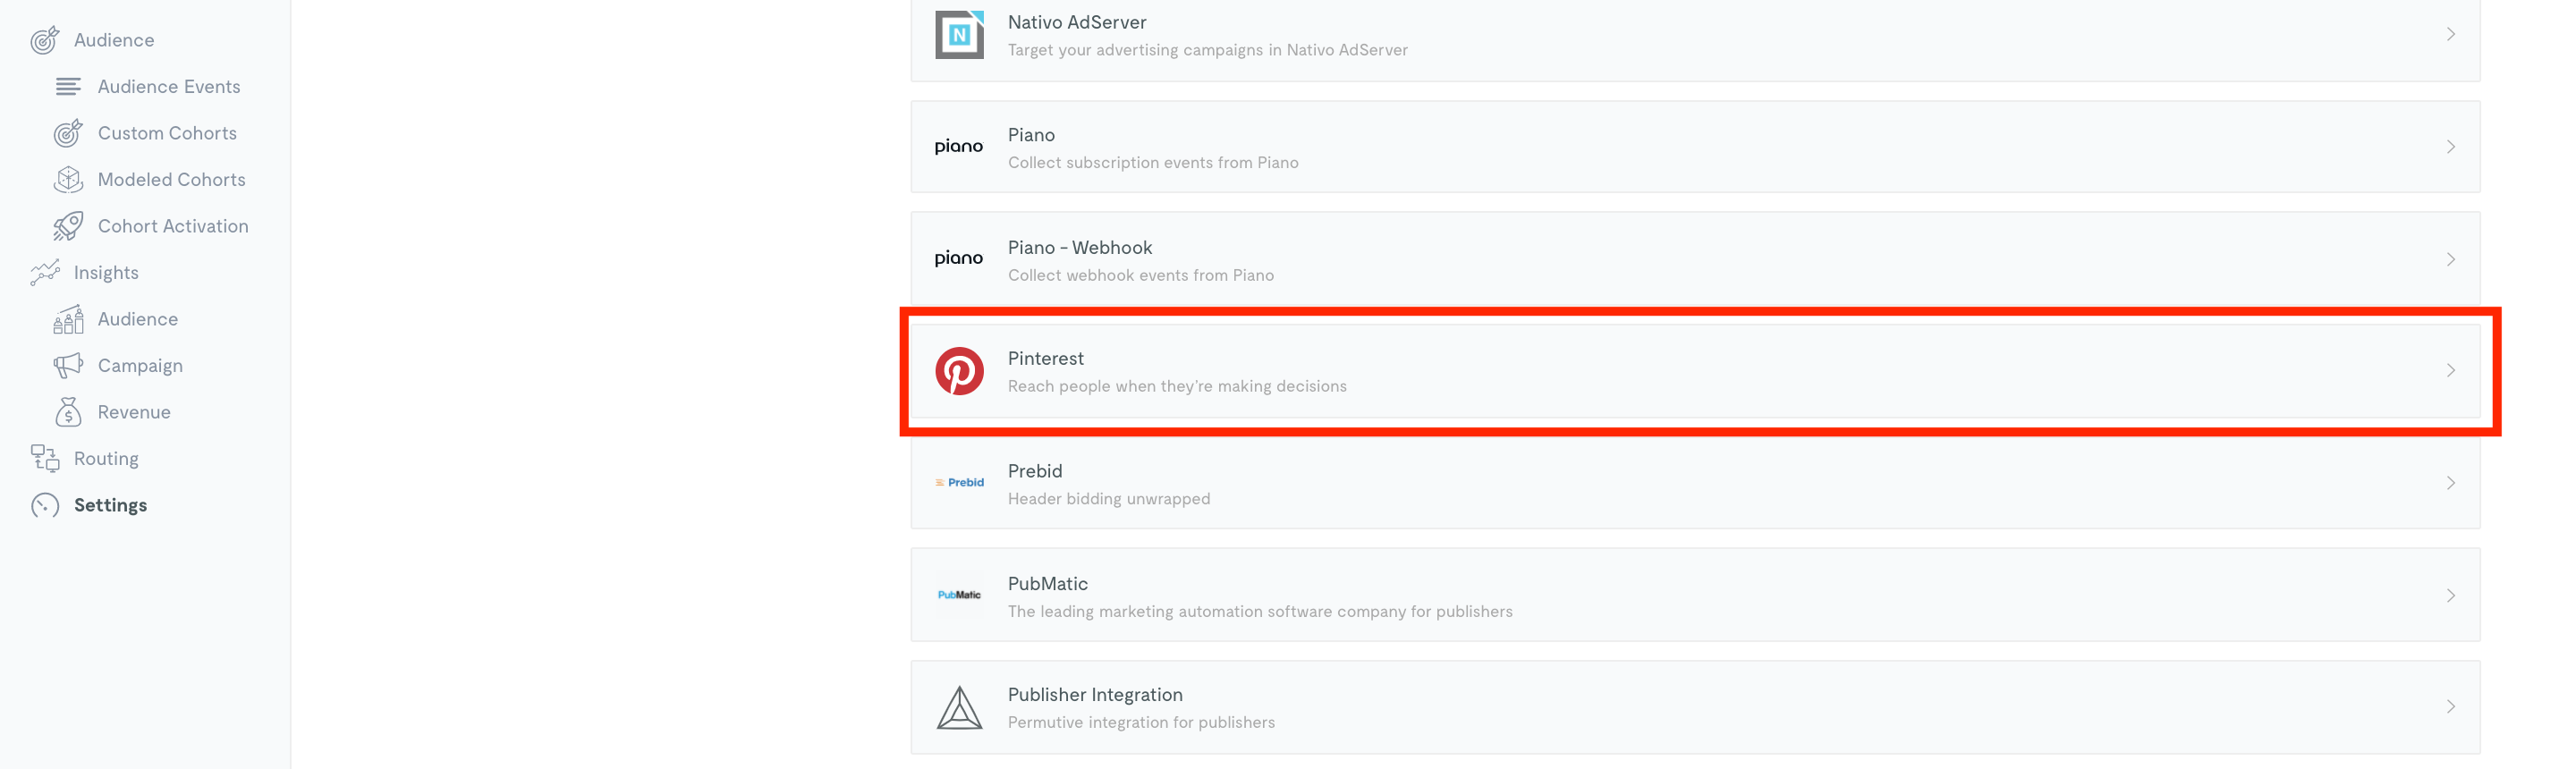Image resolution: width=2576 pixels, height=769 pixels.
Task: Go to Insights section in sidebar
Action: pos(106,273)
